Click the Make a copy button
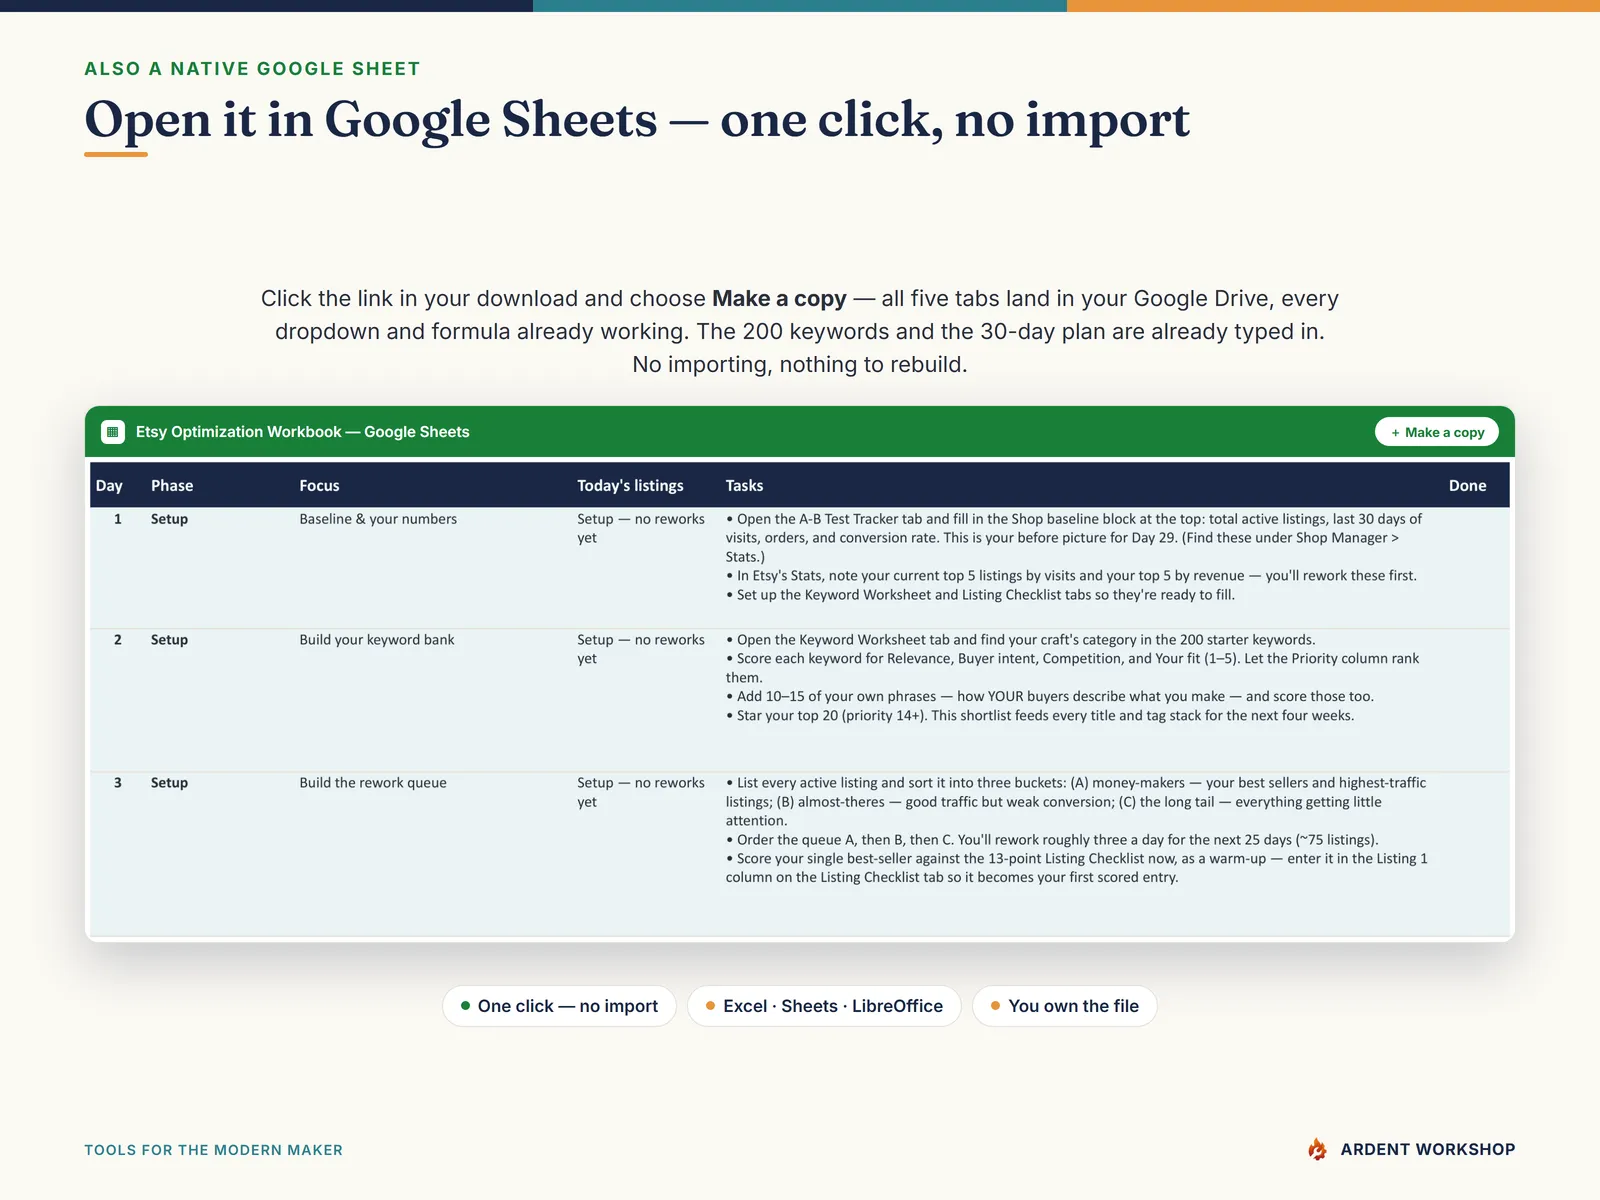This screenshot has height=1200, width=1600. pyautogui.click(x=1437, y=432)
